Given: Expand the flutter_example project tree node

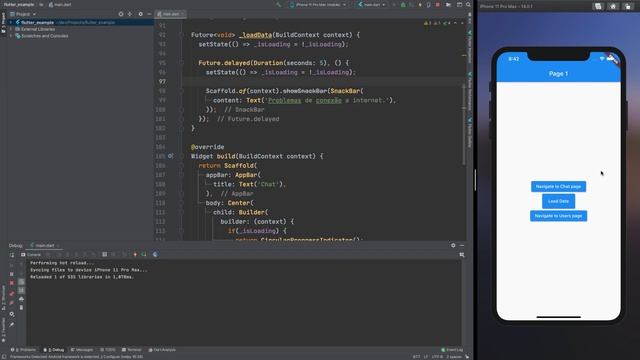Looking at the screenshot, I should tap(11, 22).
